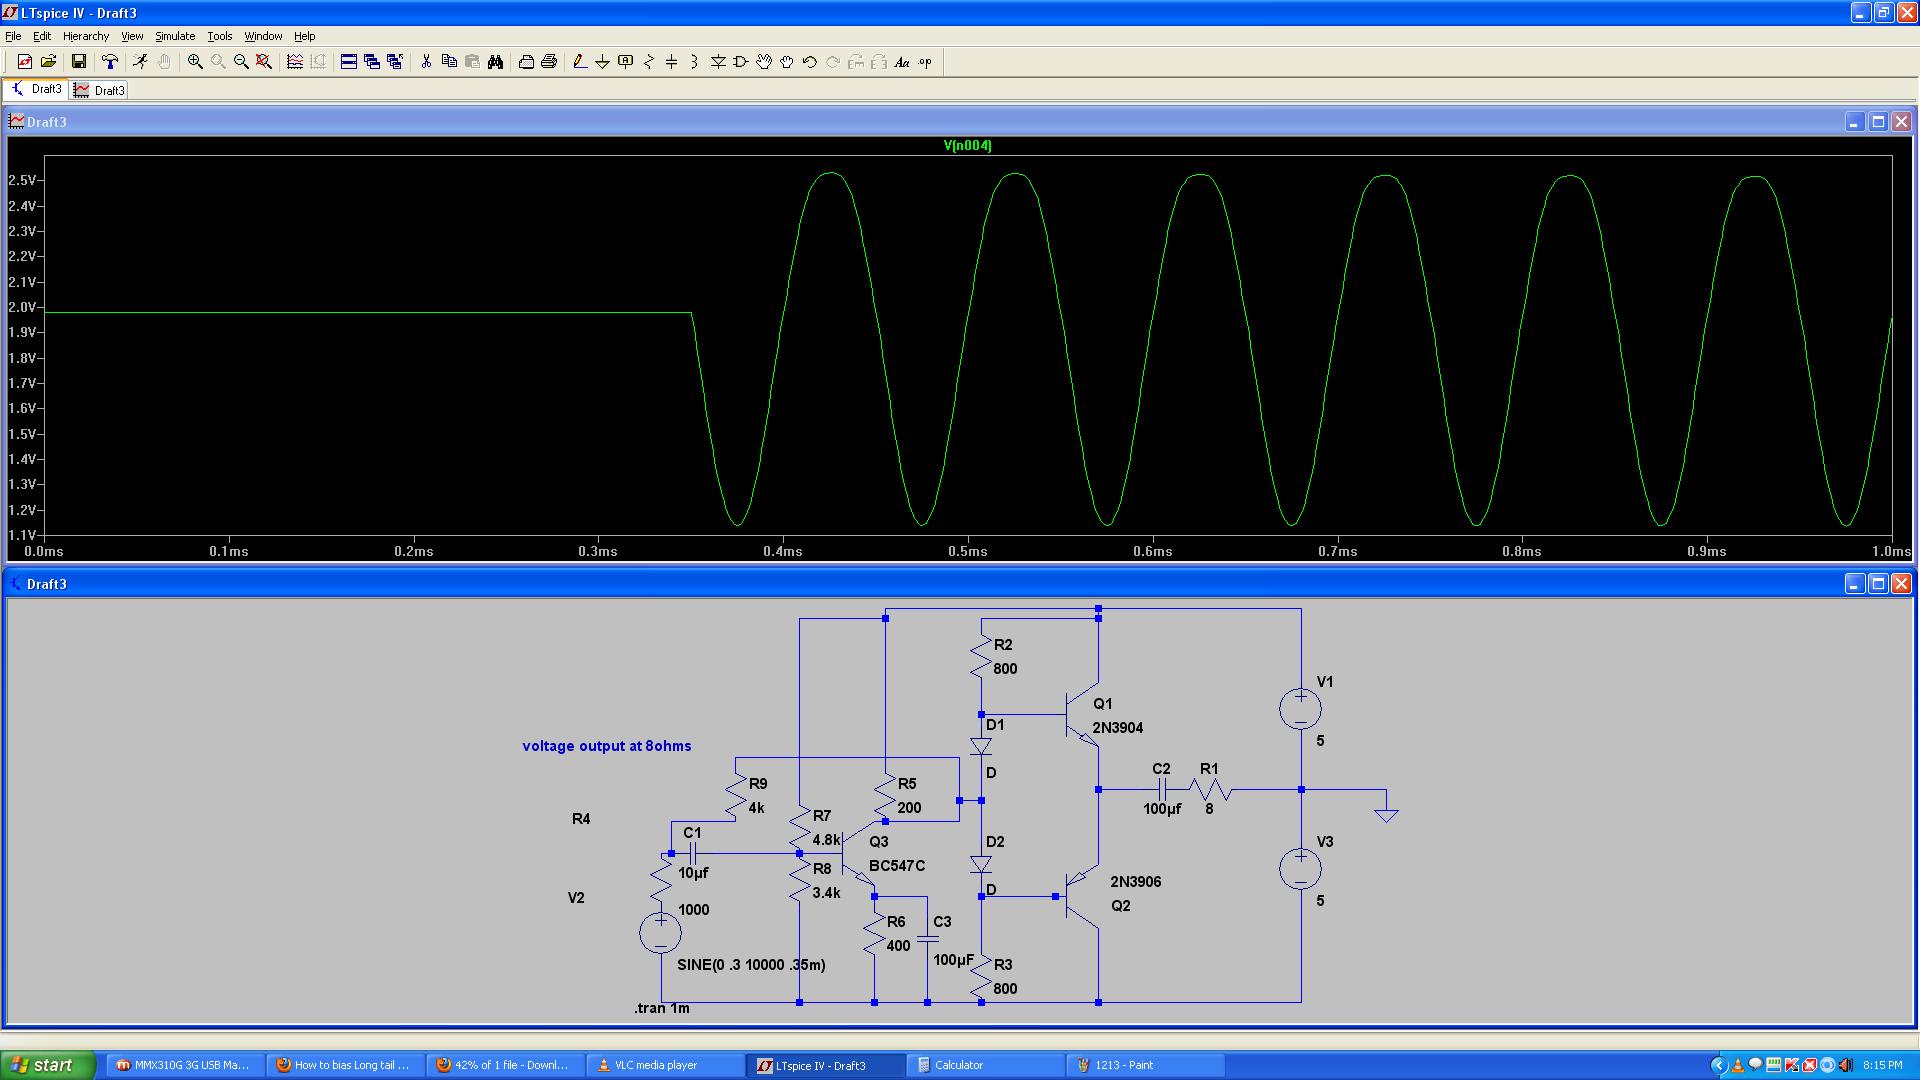This screenshot has width=1920, height=1080.
Task: Open the Window menu
Action: pos(264,36)
